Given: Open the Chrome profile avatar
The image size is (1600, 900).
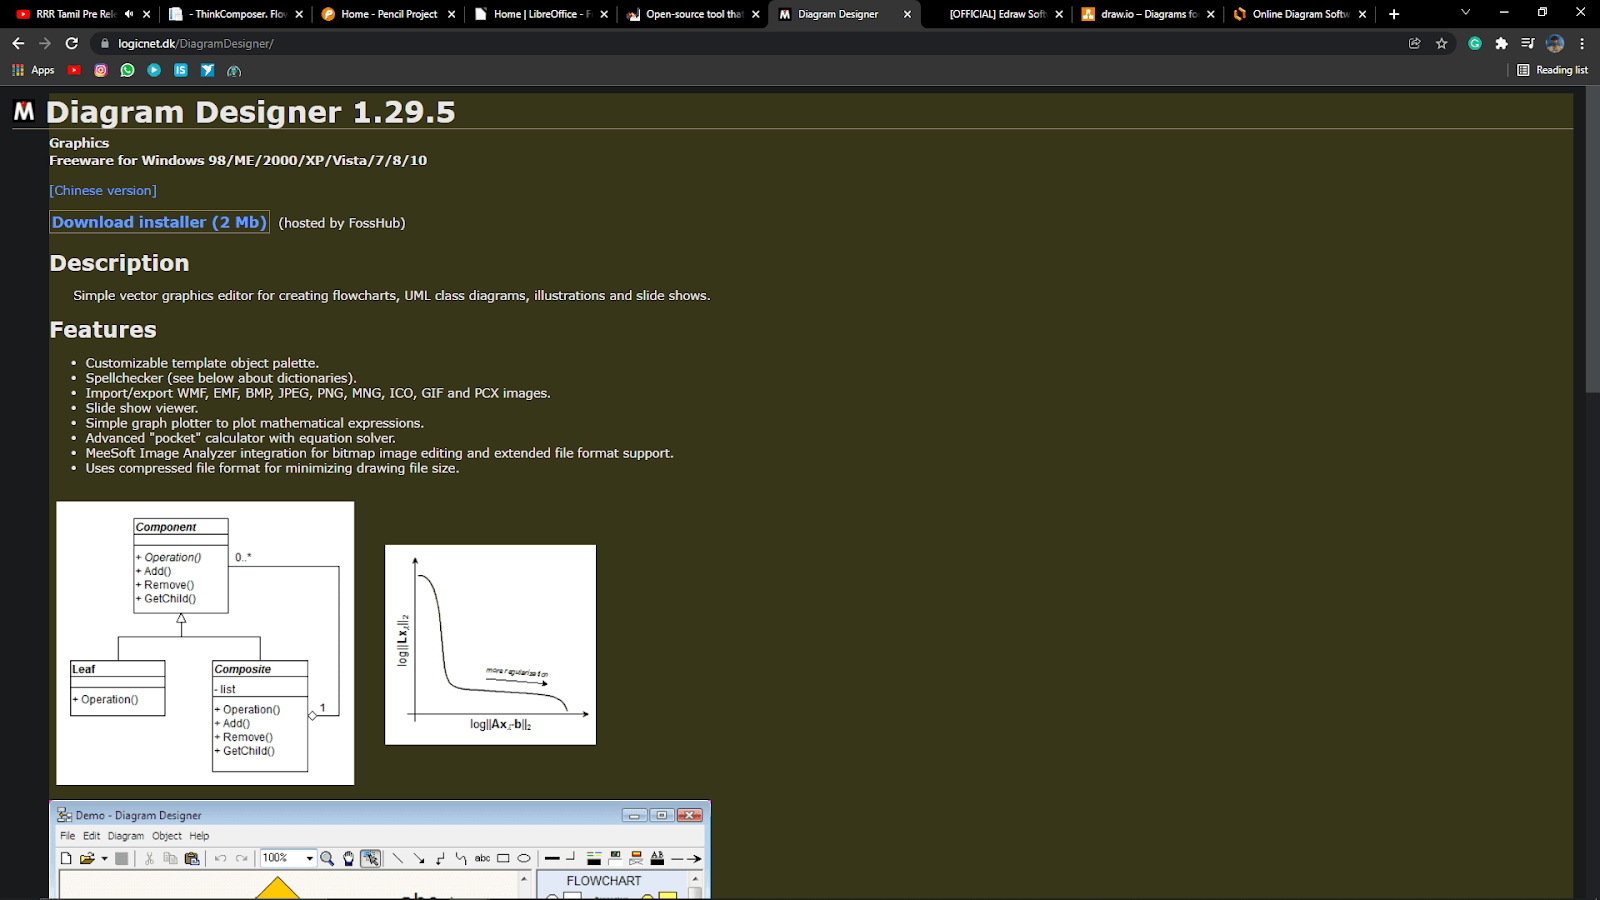Looking at the screenshot, I should point(1555,43).
